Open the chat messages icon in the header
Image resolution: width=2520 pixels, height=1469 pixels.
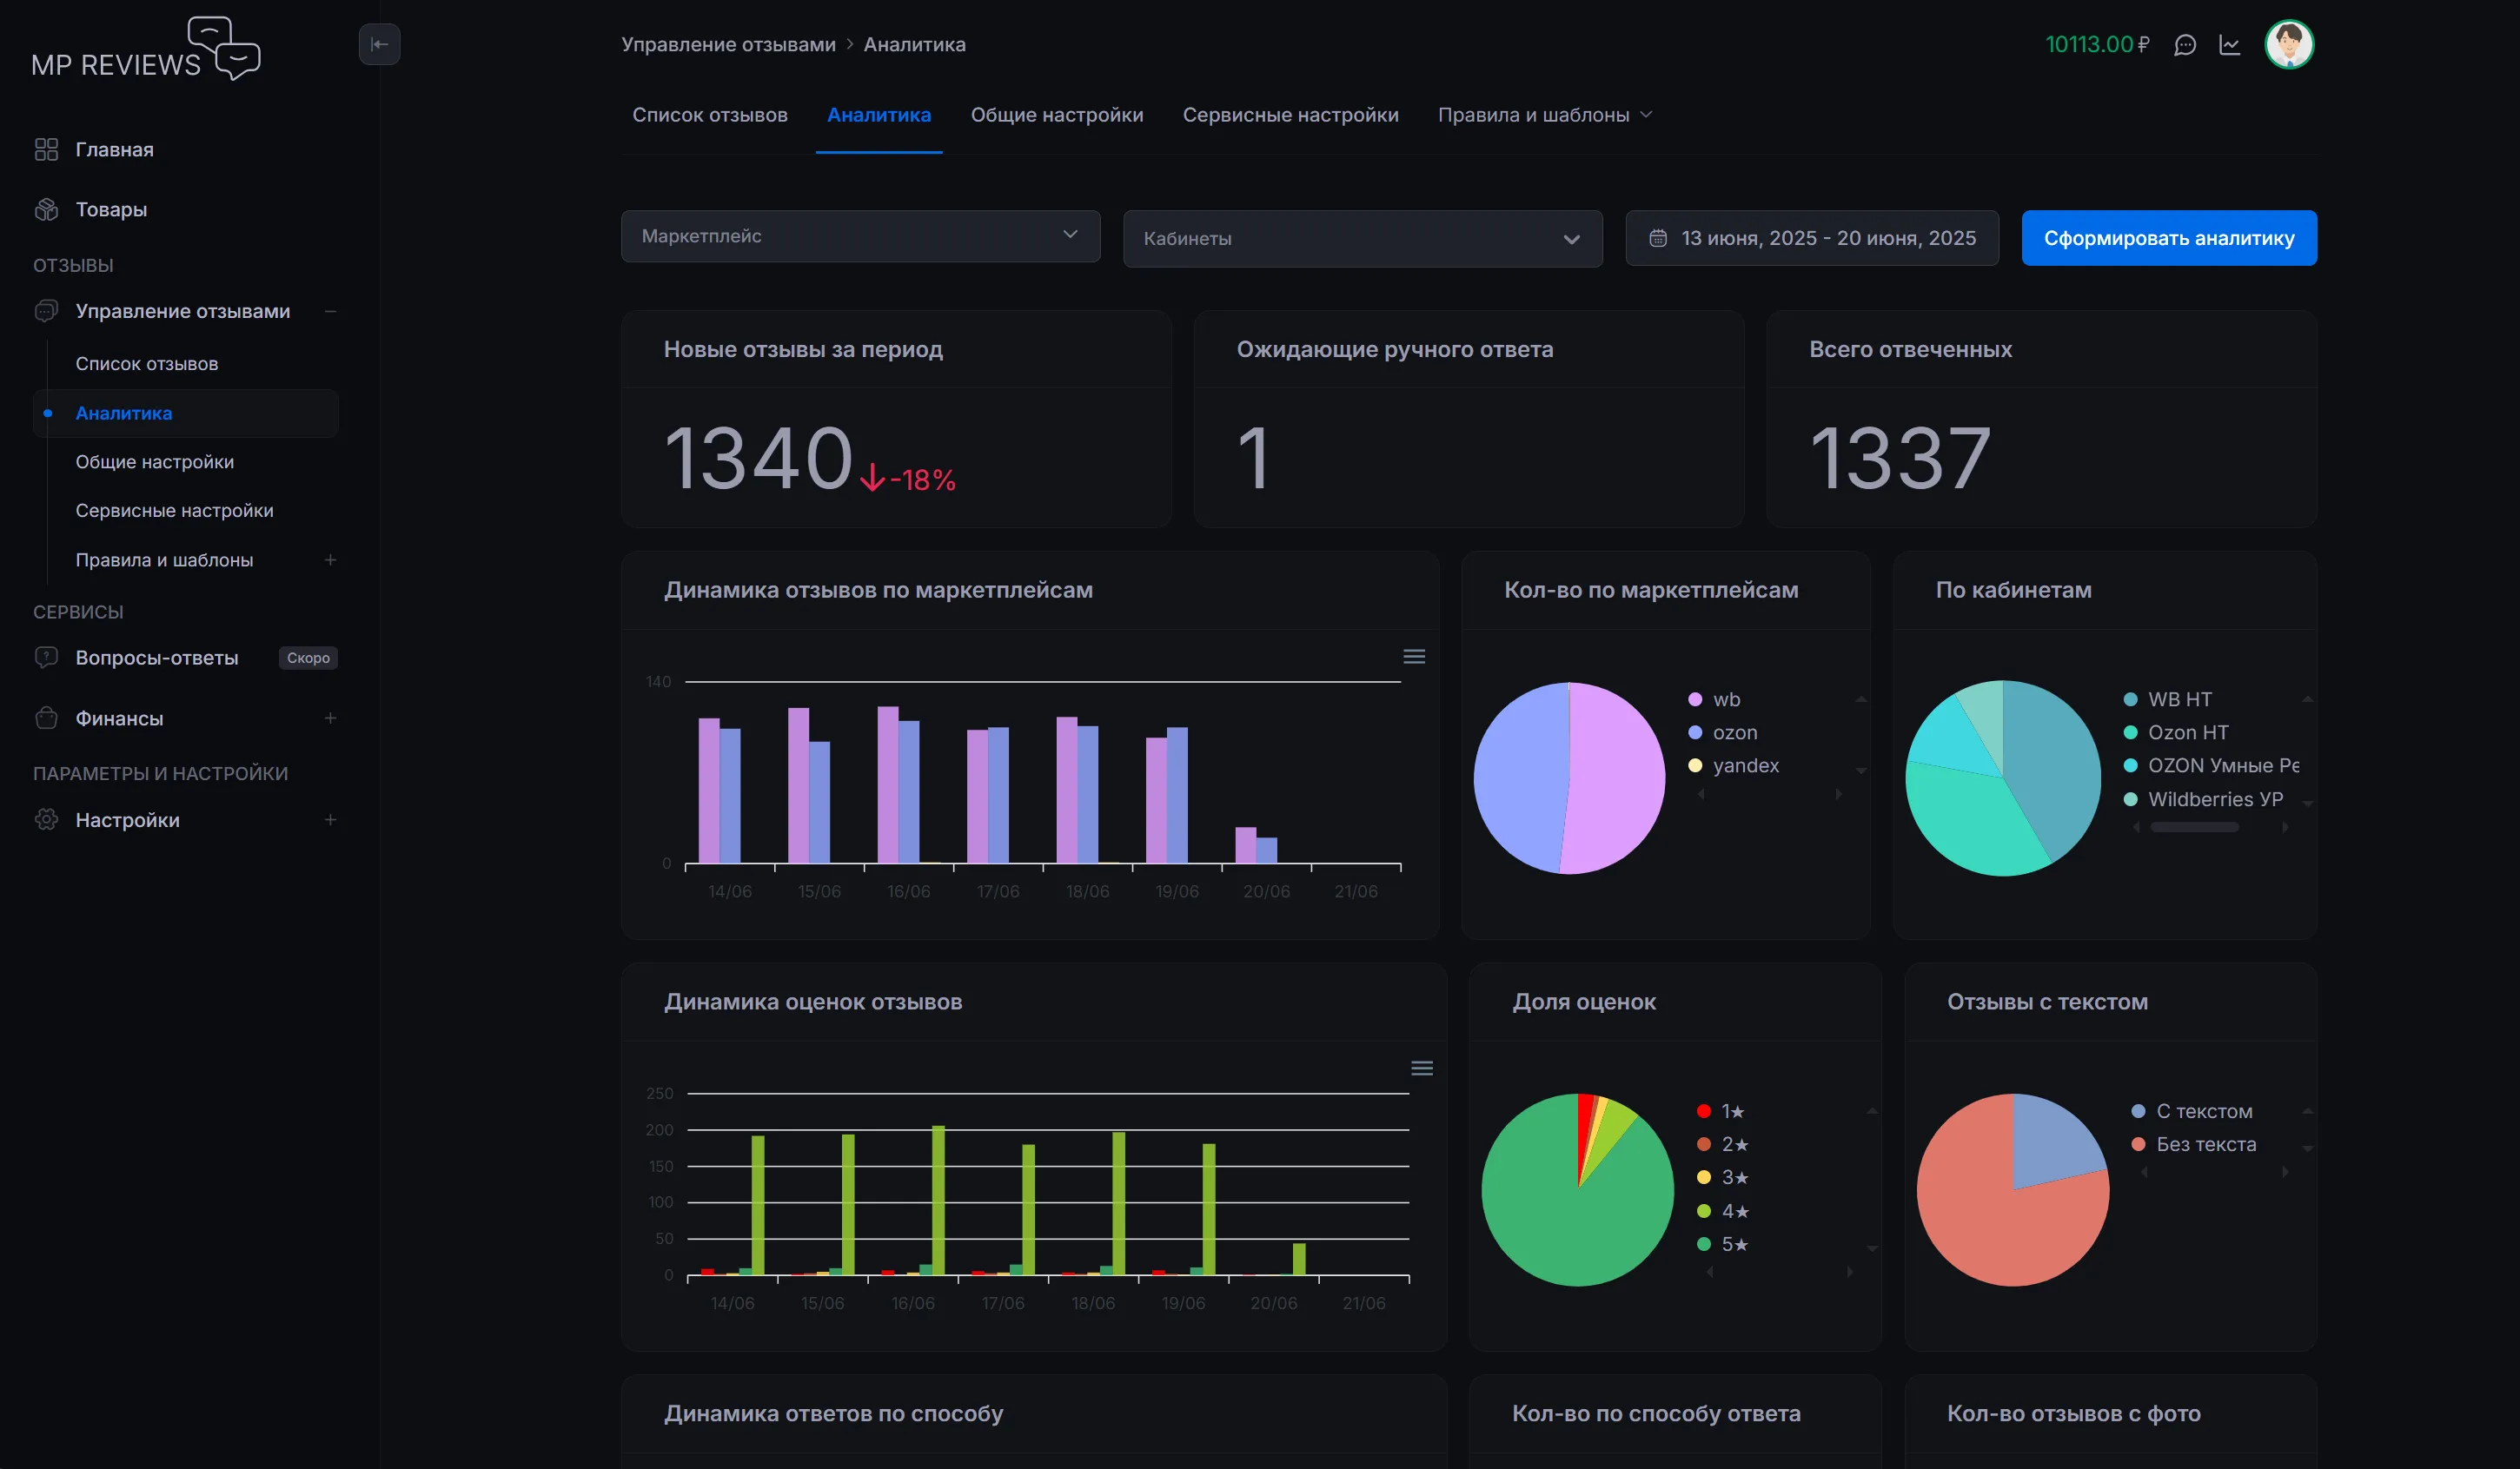point(2186,44)
